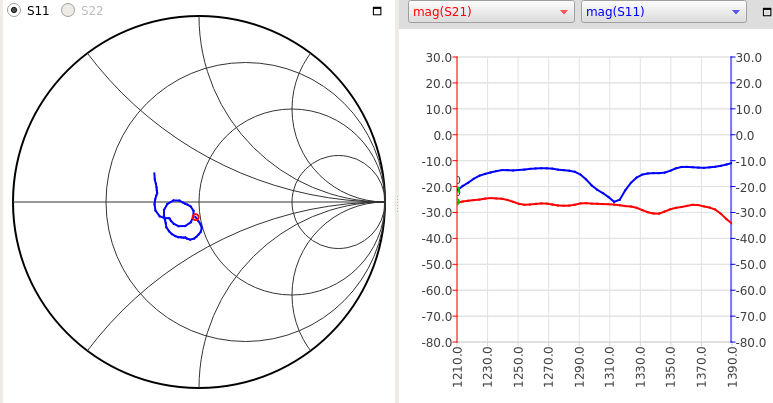The height and width of the screenshot is (403, 773).
Task: Click the 1350.0 frequency axis label
Action: [670, 366]
